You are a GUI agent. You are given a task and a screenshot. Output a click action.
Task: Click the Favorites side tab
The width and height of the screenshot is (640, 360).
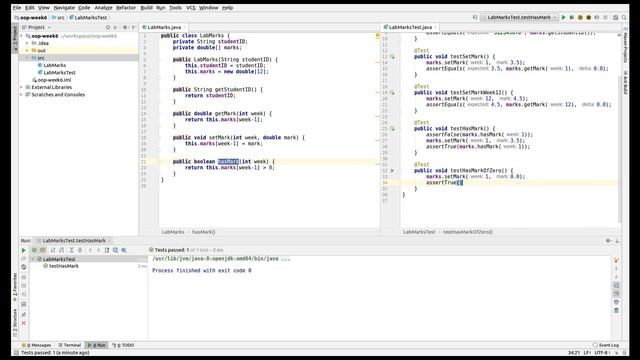15,287
